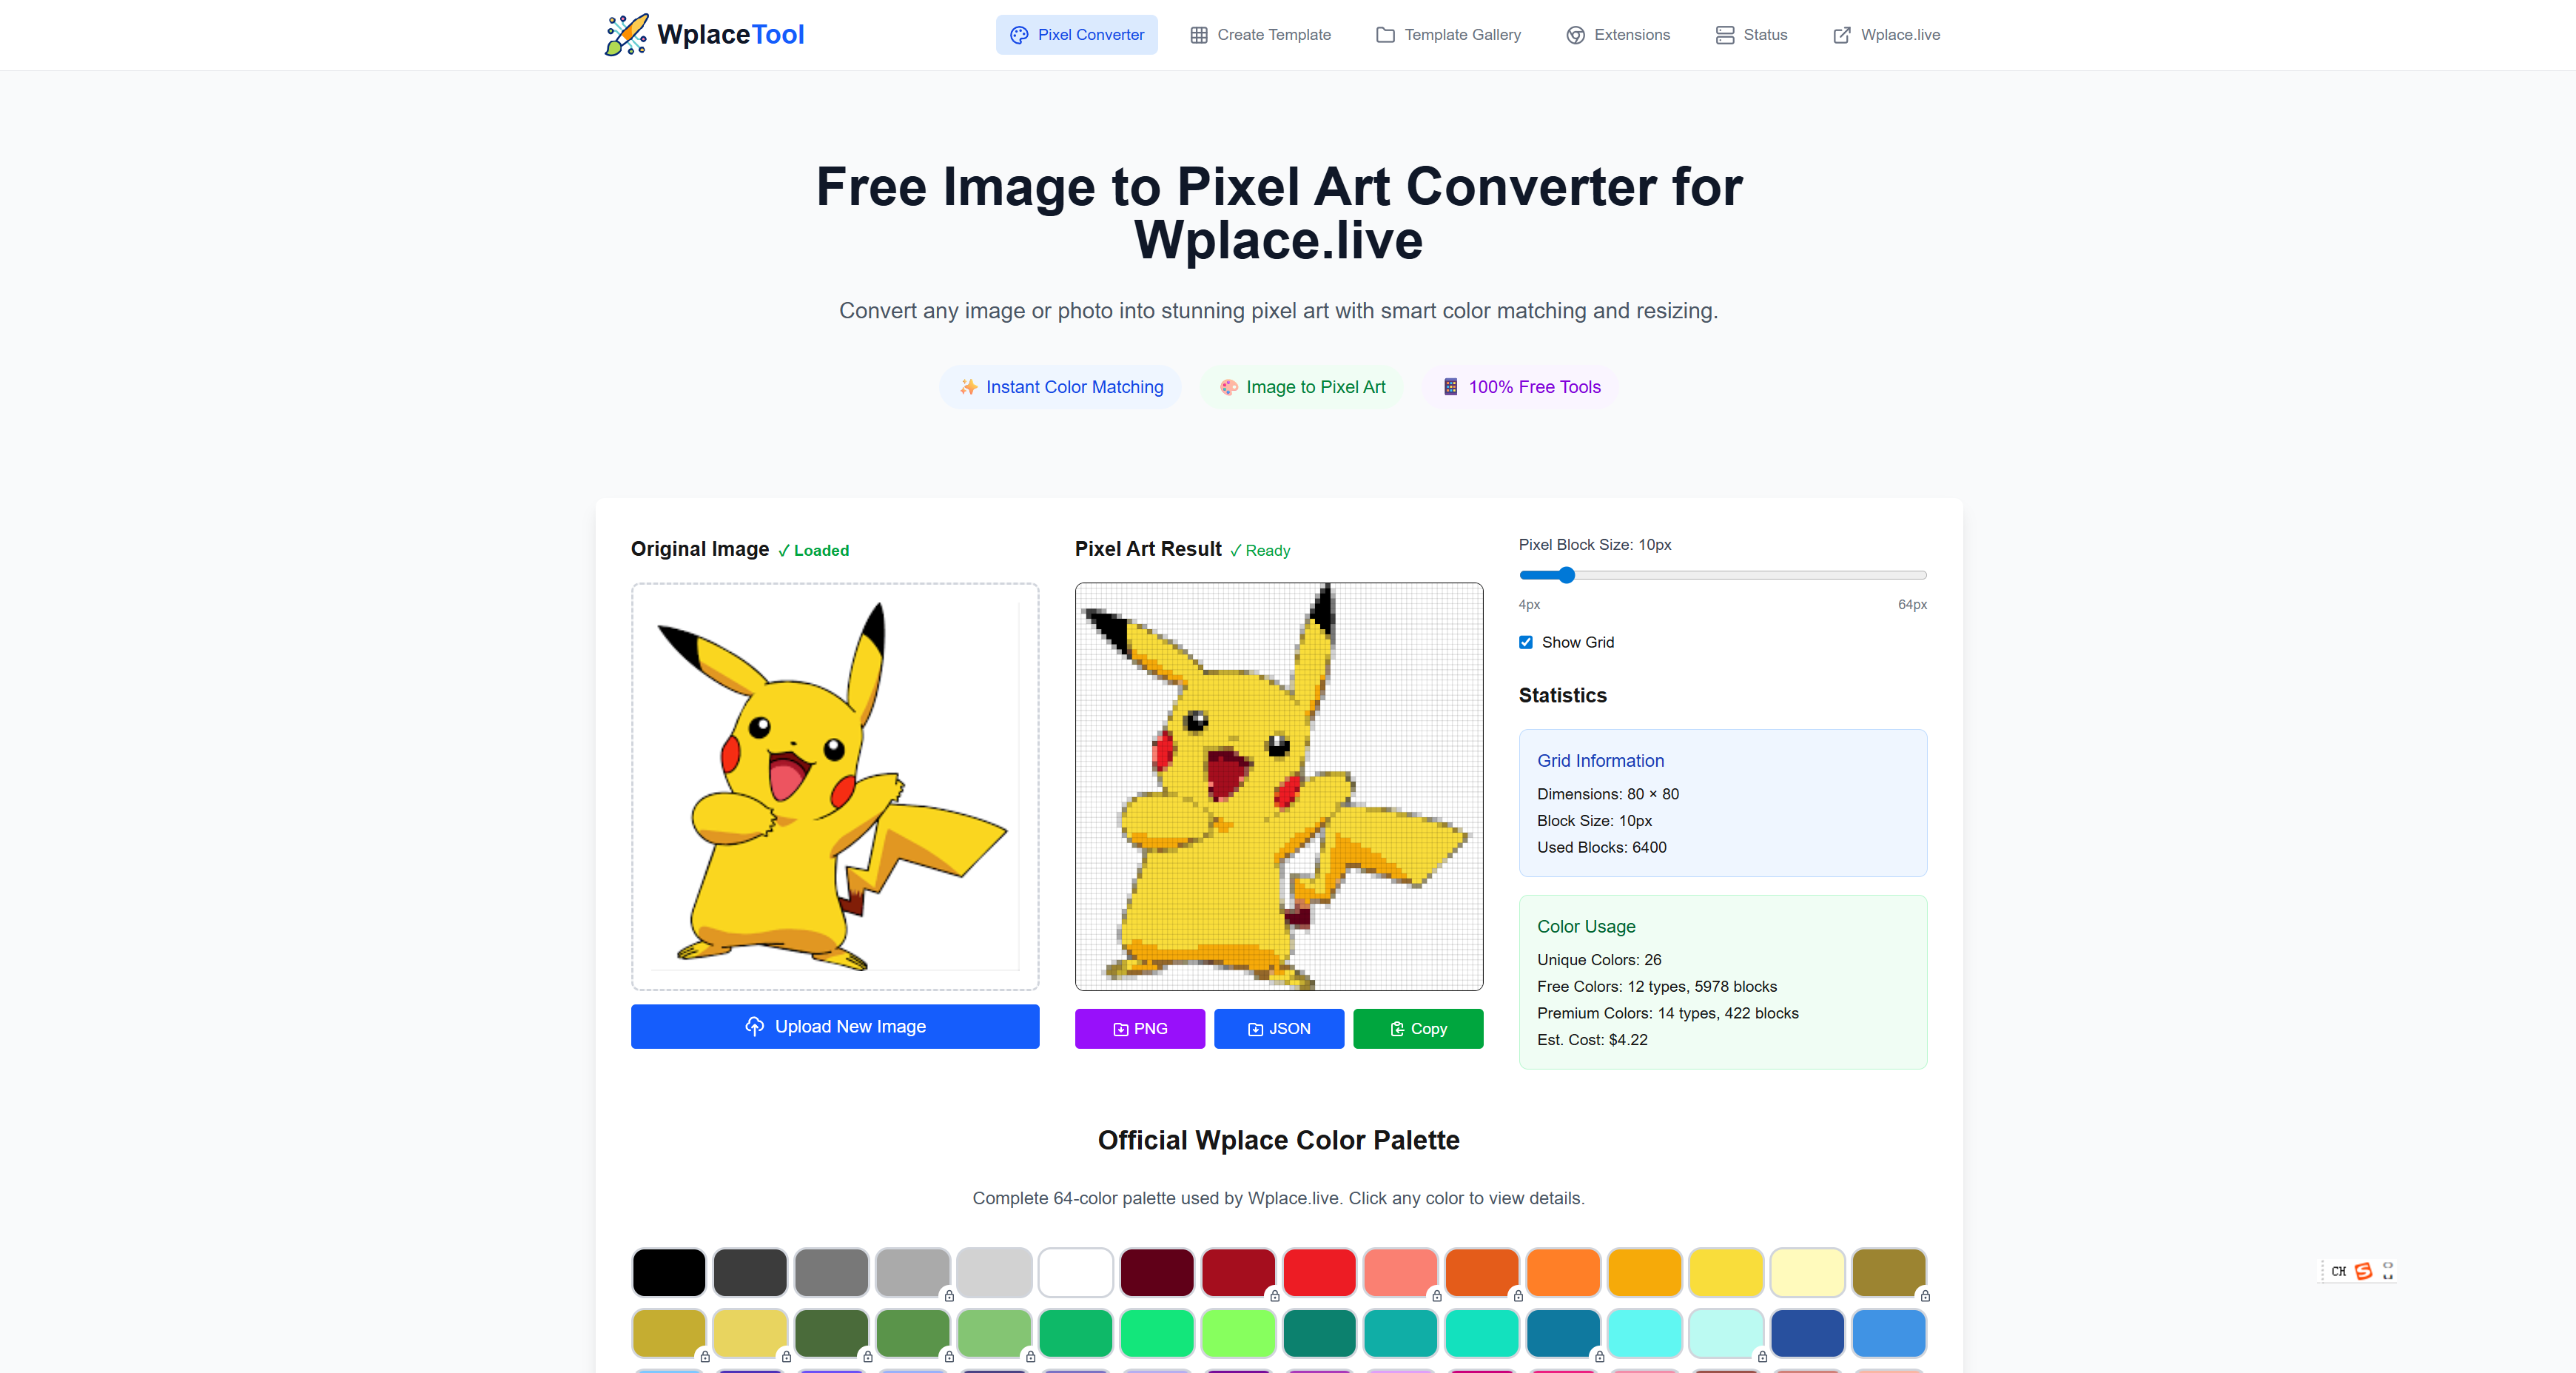Click the palette icon in Pixel Converter
The height and width of the screenshot is (1373, 2576).
click(1018, 35)
